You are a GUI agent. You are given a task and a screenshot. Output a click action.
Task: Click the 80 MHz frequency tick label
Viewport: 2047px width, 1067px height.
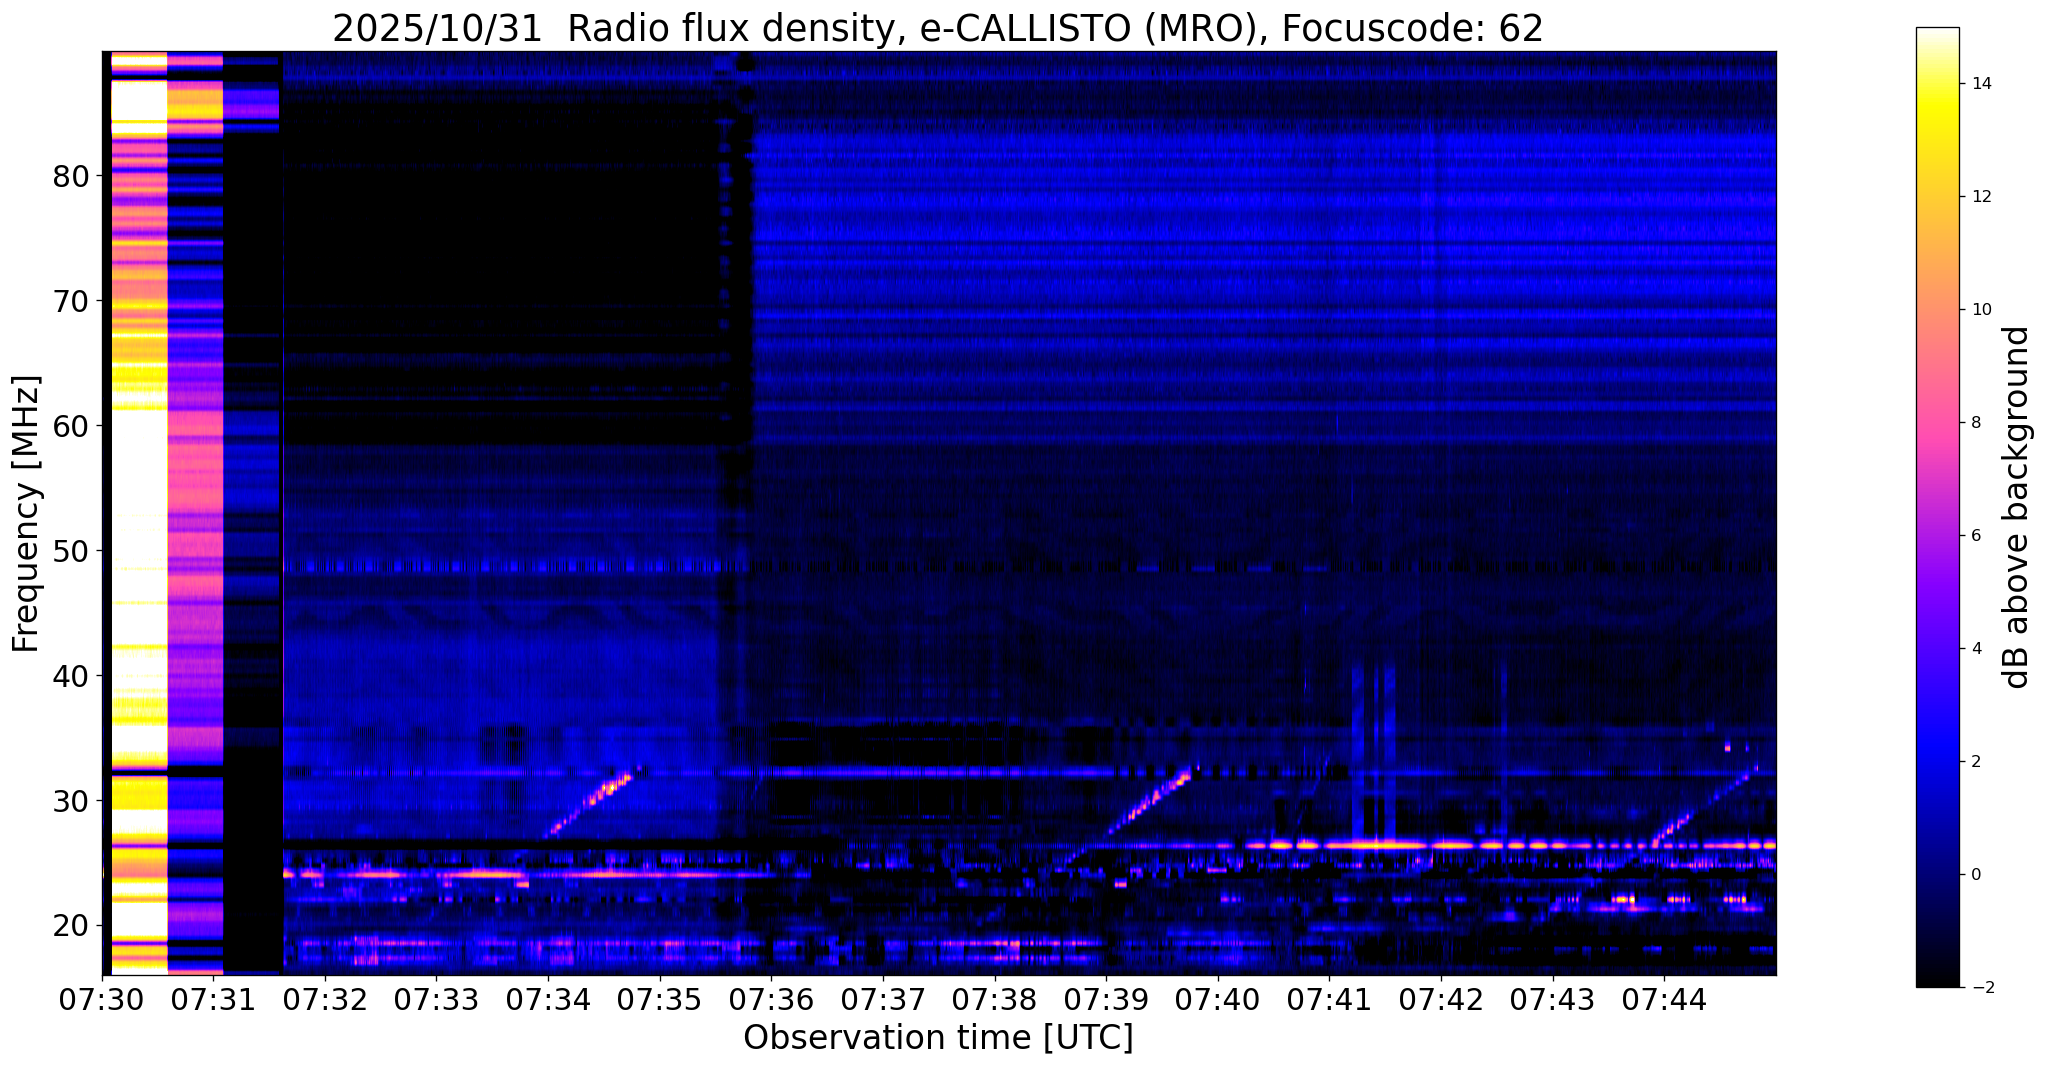click(70, 176)
